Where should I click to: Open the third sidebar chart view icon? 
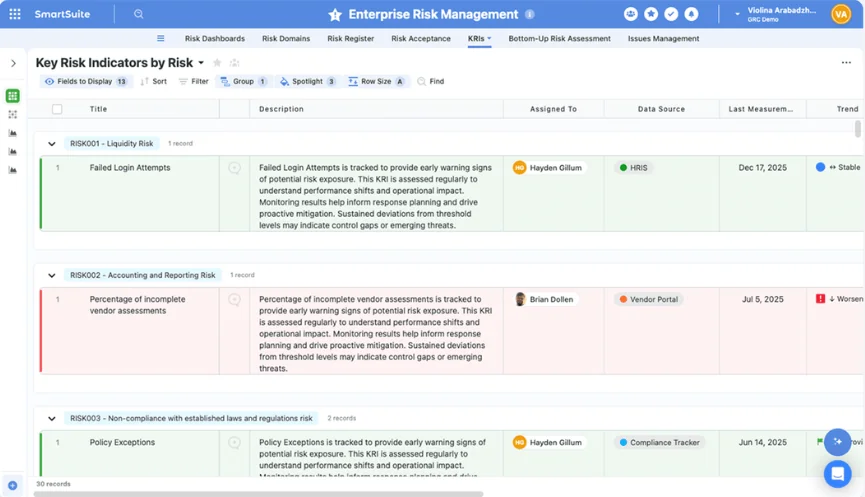pos(13,133)
